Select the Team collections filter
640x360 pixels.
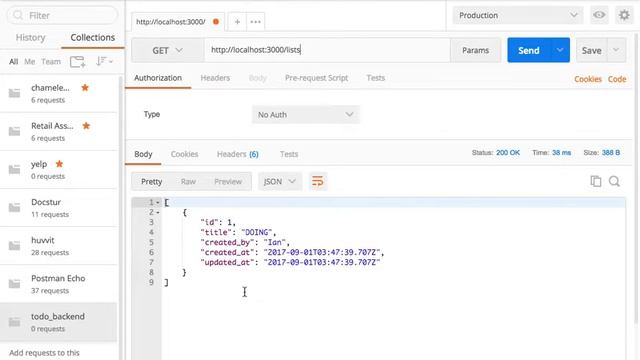51,62
